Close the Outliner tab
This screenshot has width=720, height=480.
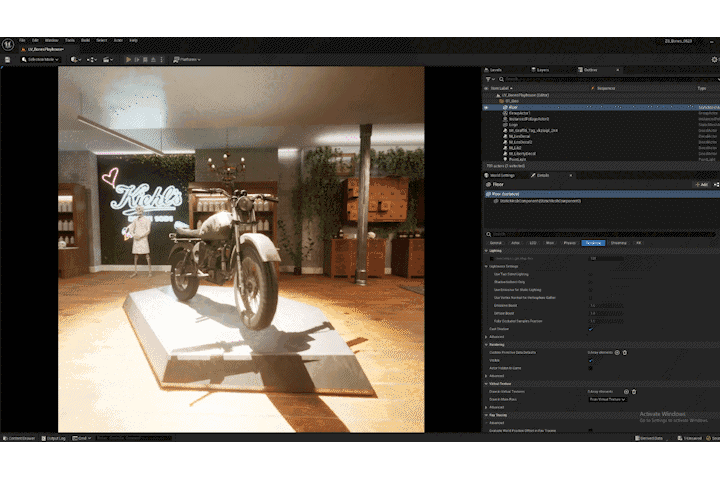(618, 70)
